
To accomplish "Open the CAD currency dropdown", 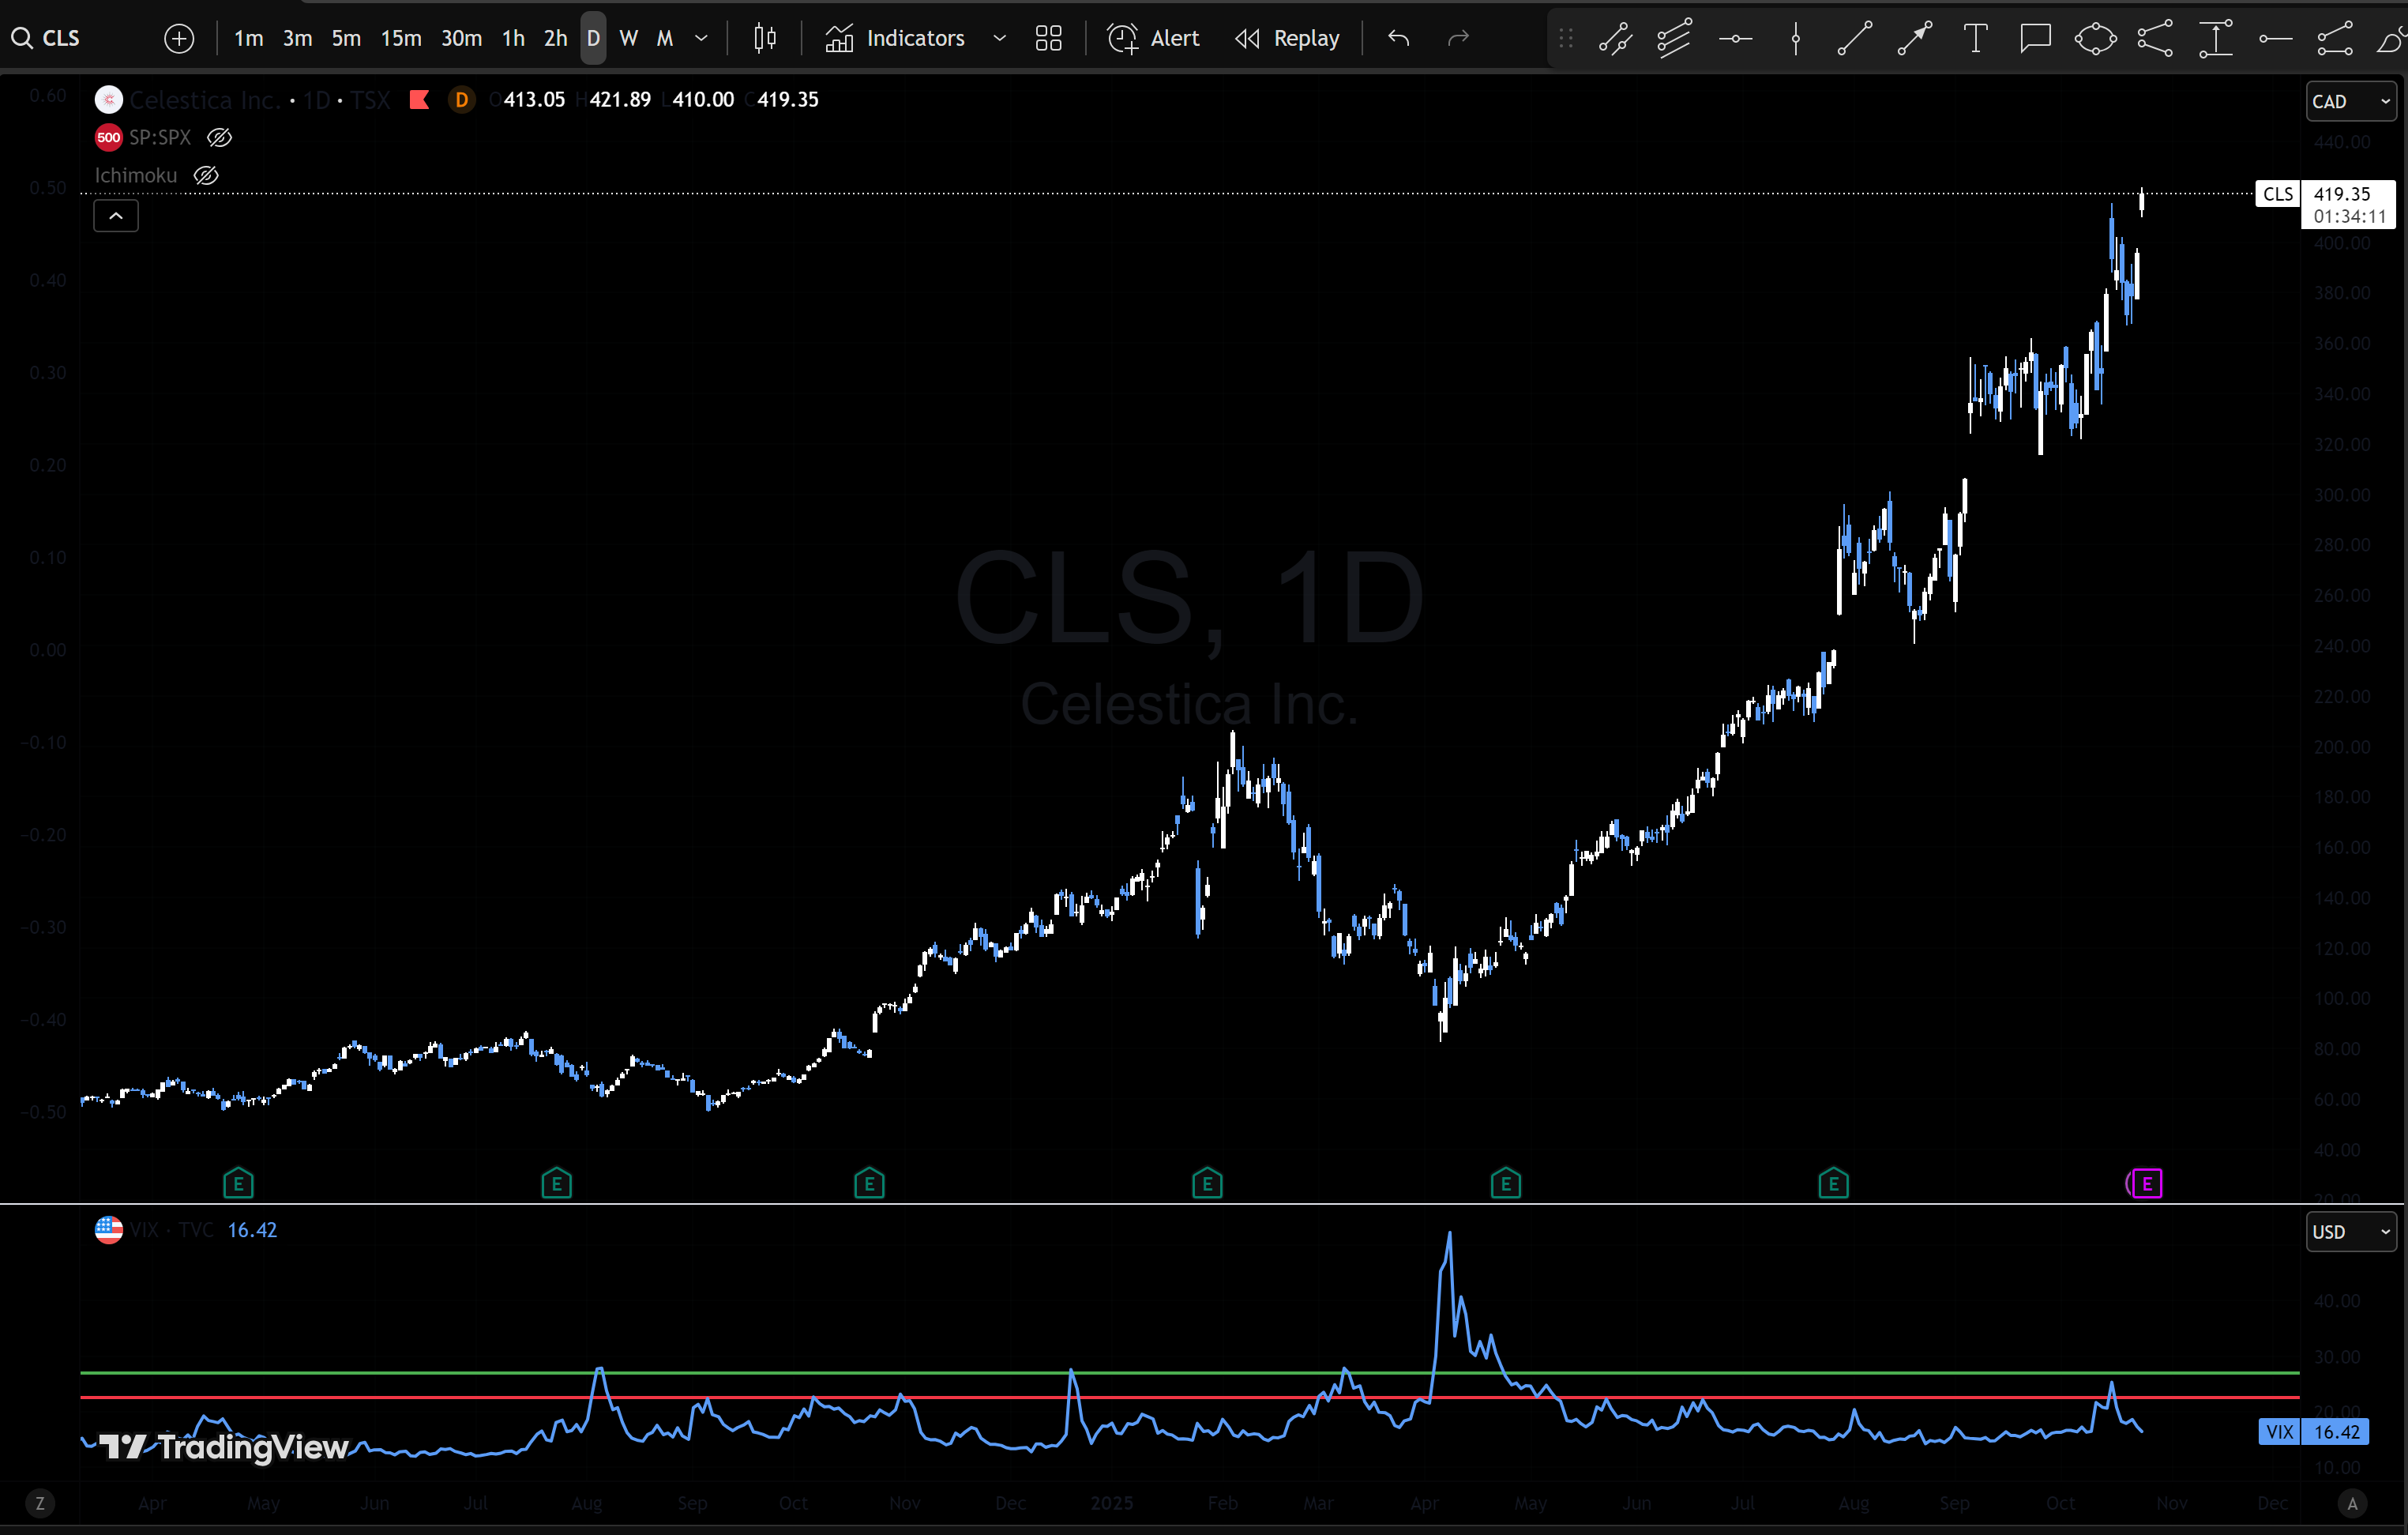I will pos(2351,101).
